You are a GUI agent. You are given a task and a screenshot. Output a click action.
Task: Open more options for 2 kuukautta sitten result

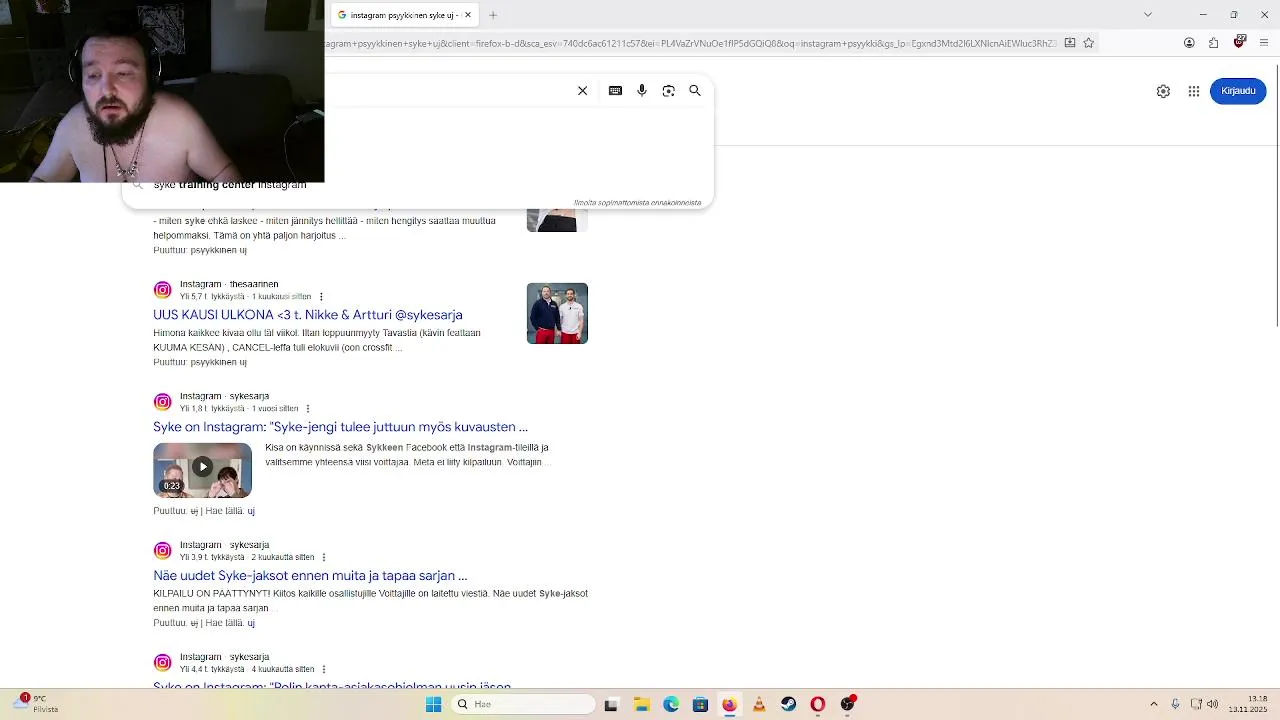[323, 557]
